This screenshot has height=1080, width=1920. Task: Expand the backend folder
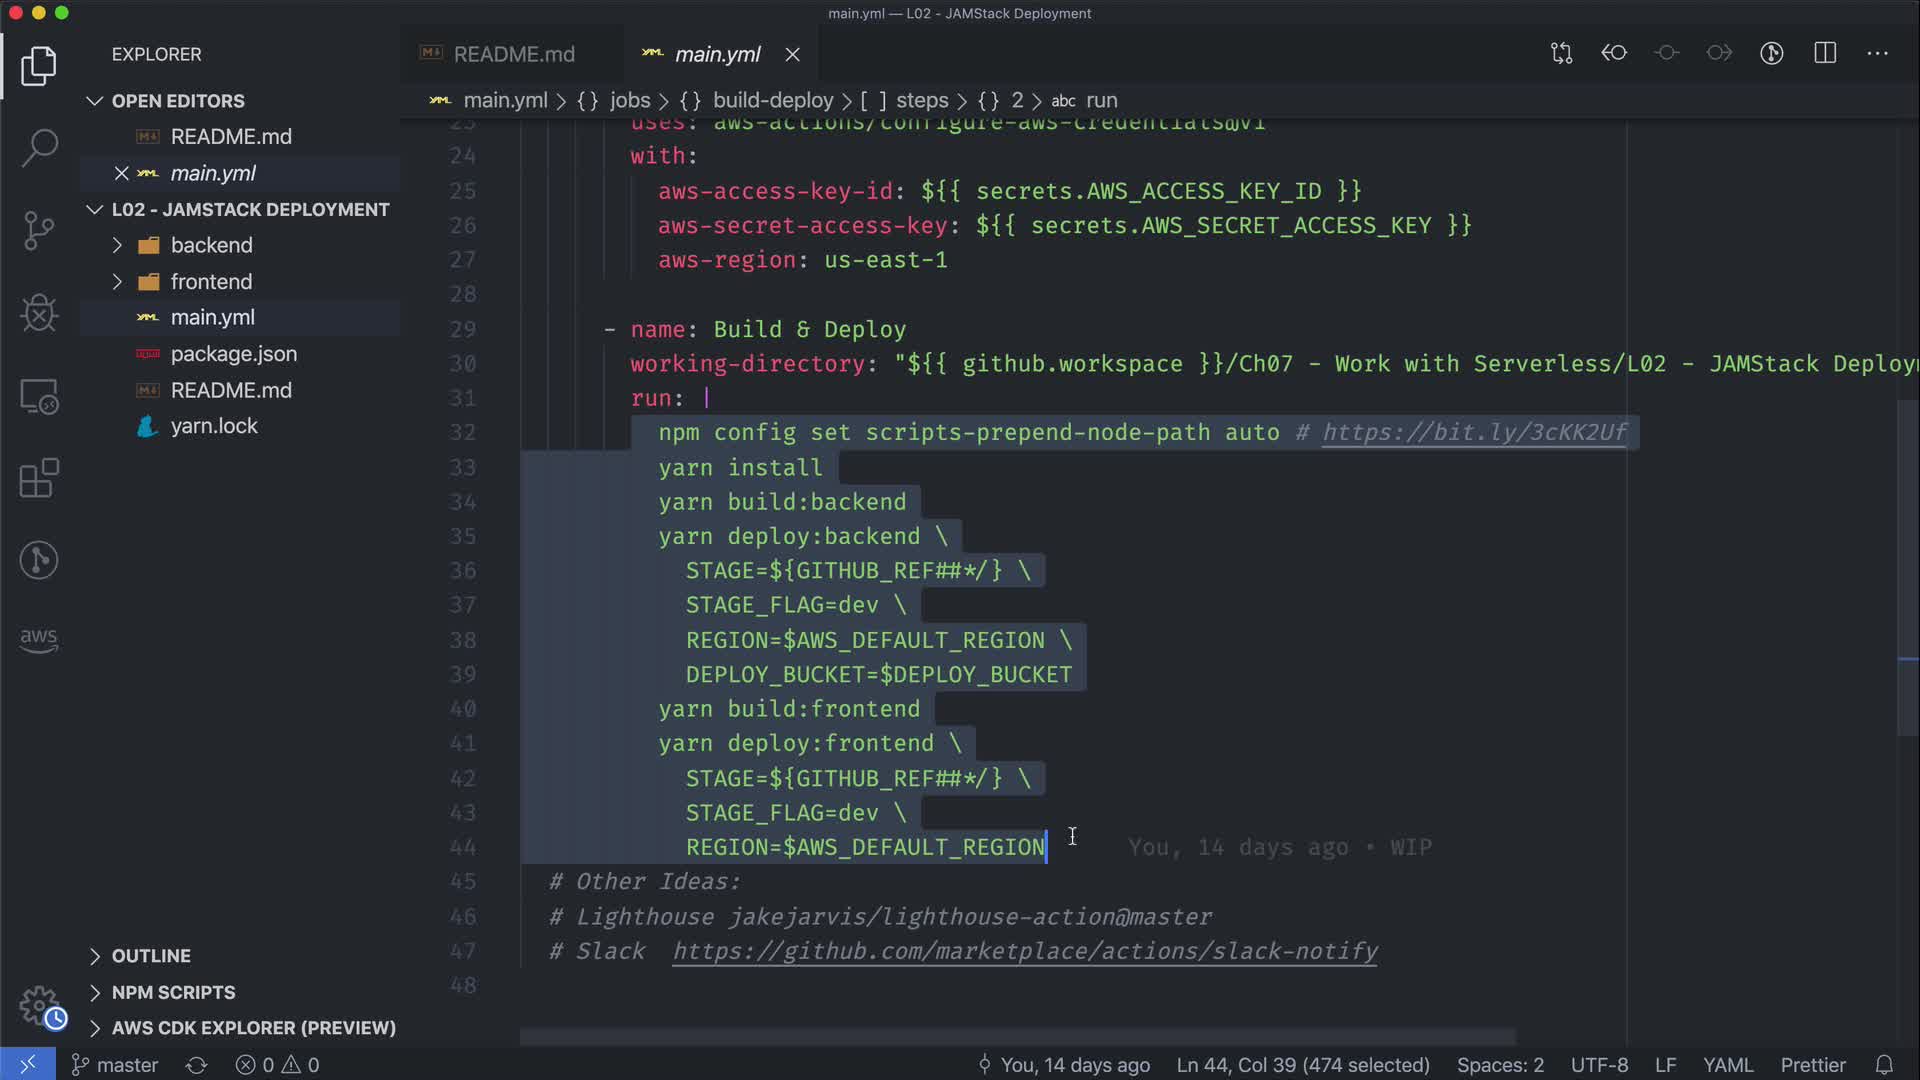pyautogui.click(x=211, y=245)
